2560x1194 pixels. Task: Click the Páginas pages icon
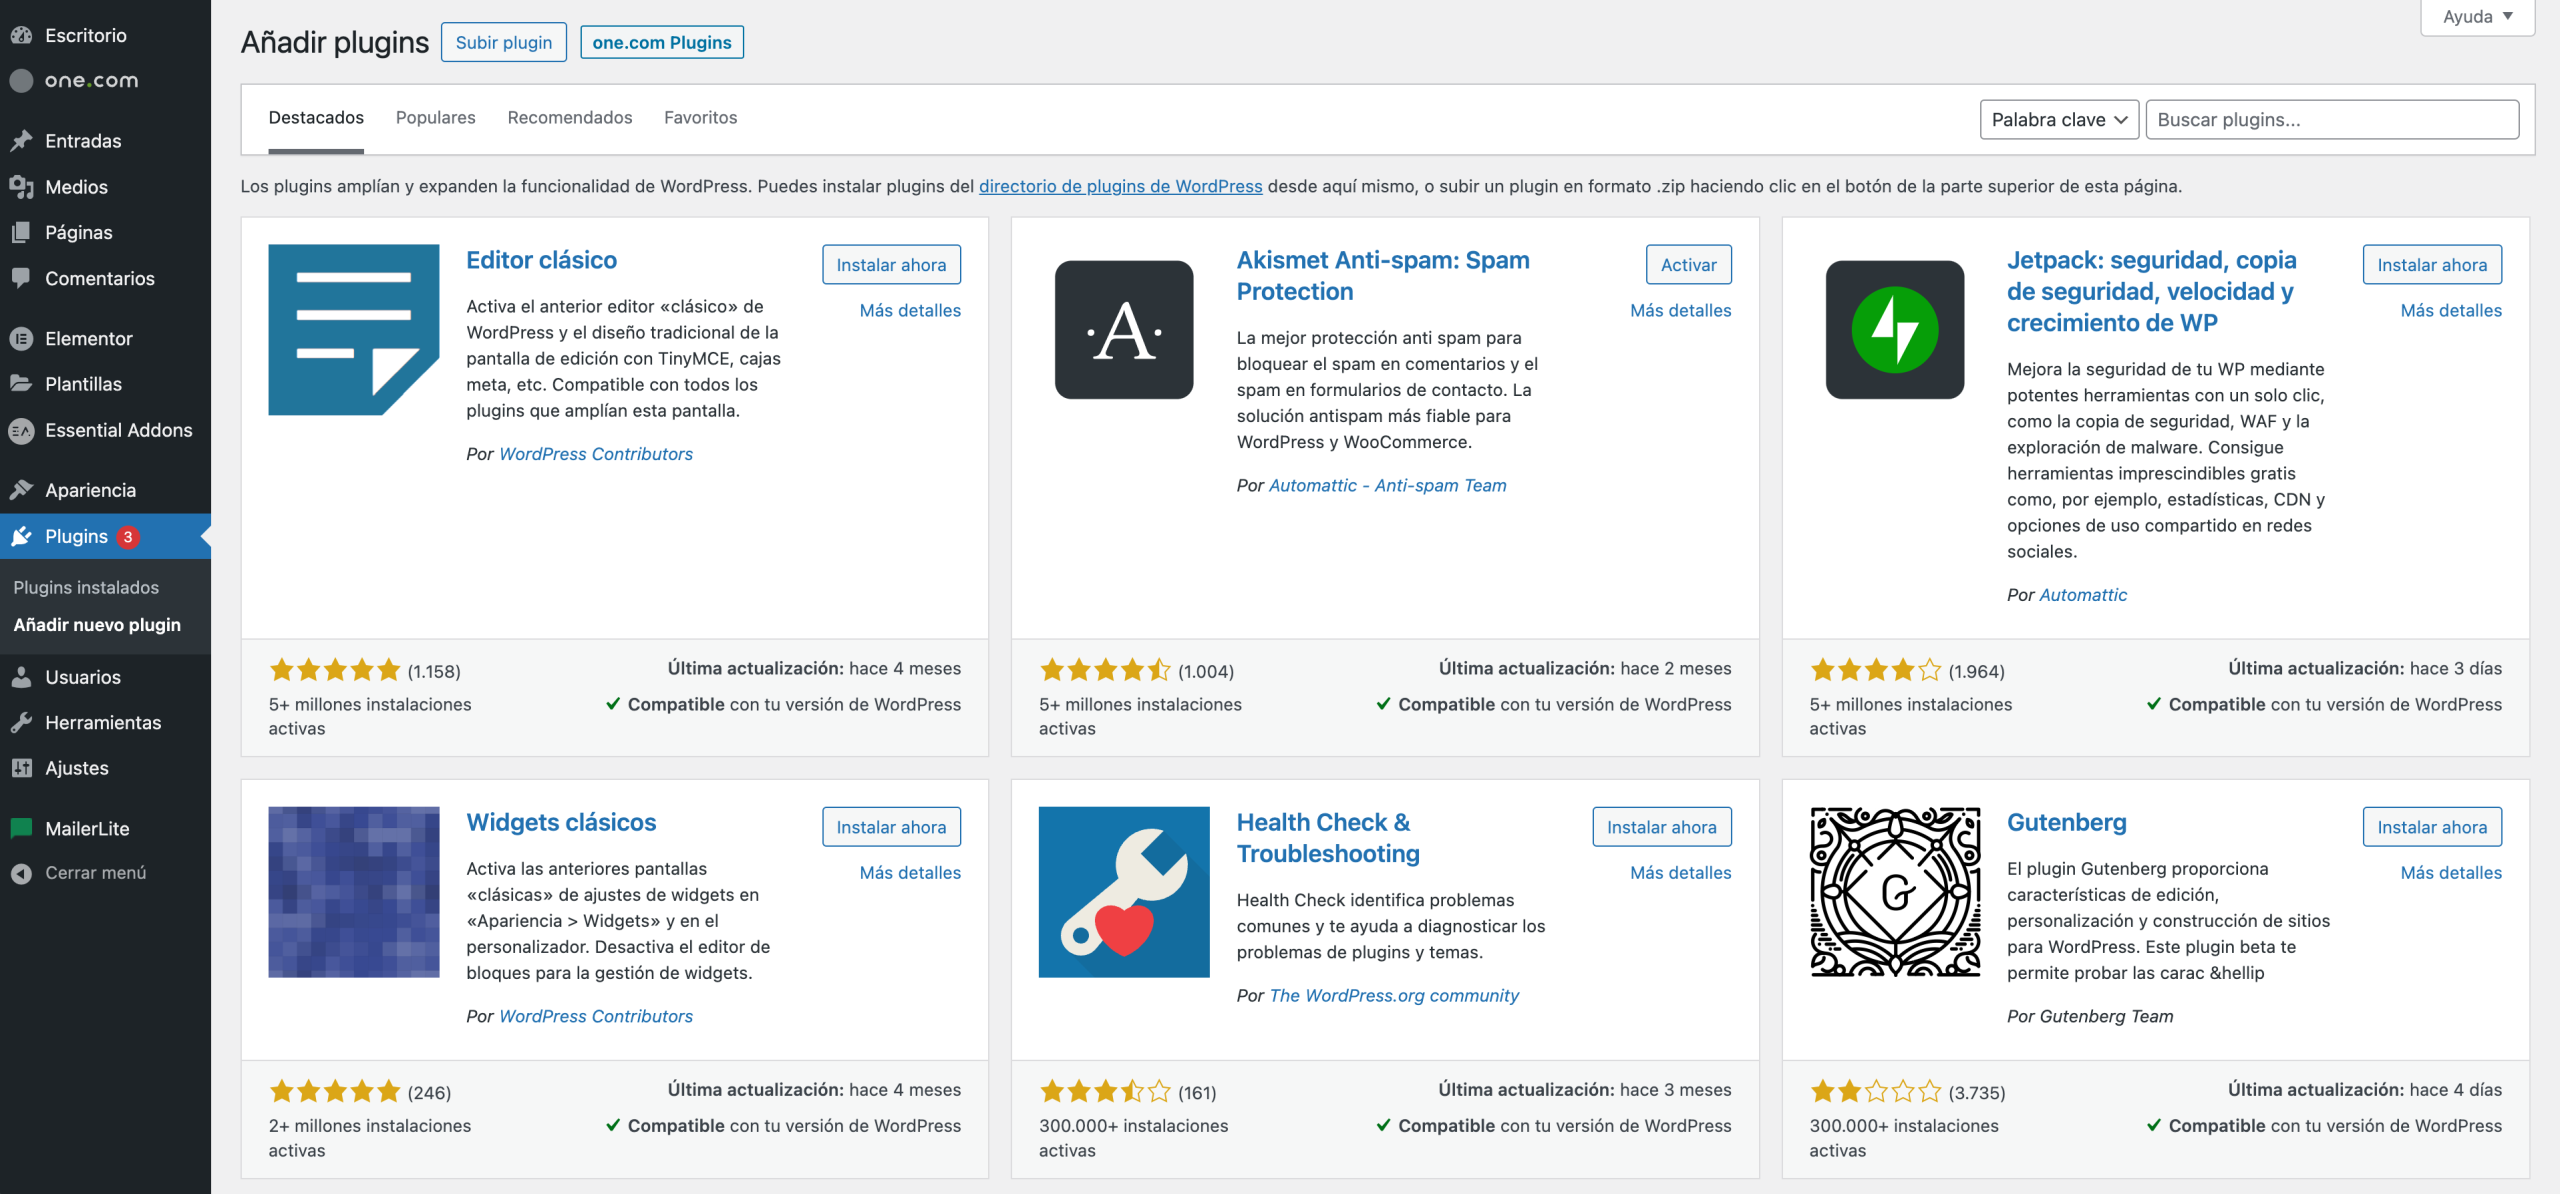click(x=23, y=232)
